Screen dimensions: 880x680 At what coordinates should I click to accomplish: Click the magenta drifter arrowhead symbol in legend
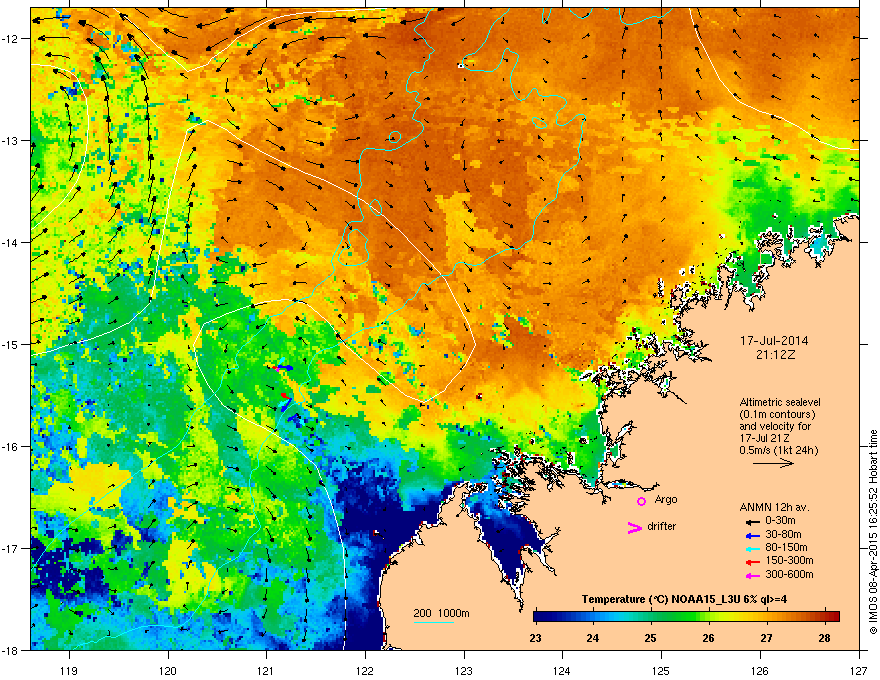coord(634,527)
